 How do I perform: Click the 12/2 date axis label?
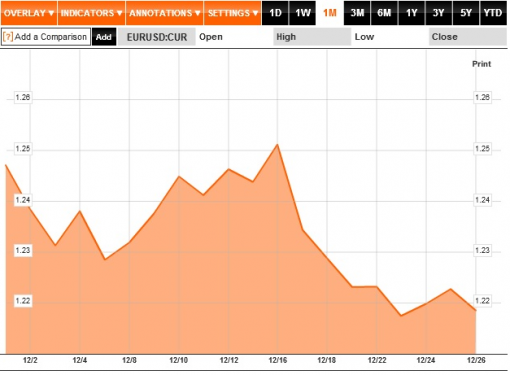(x=30, y=360)
